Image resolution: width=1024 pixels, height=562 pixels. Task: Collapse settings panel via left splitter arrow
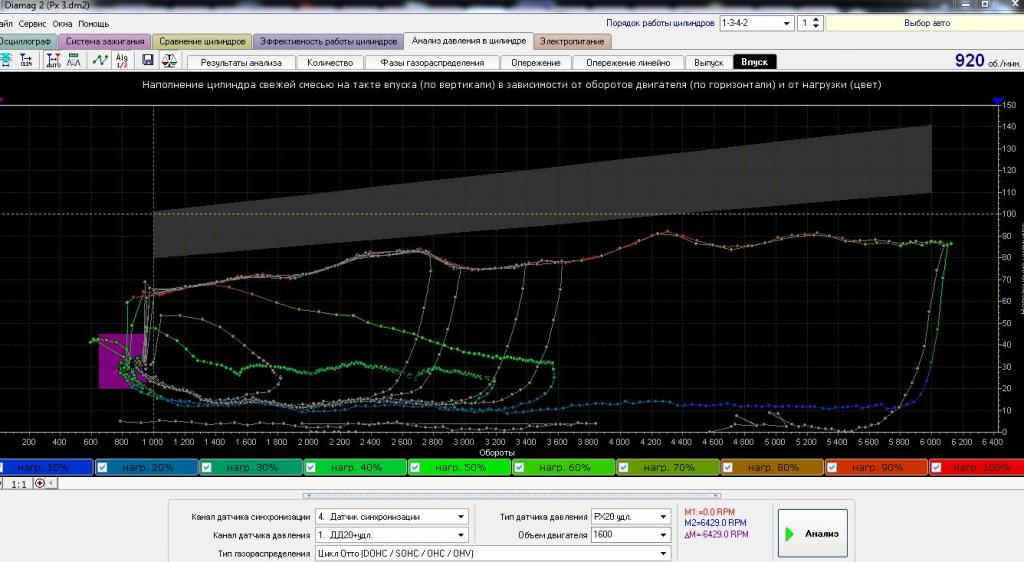pos(307,495)
